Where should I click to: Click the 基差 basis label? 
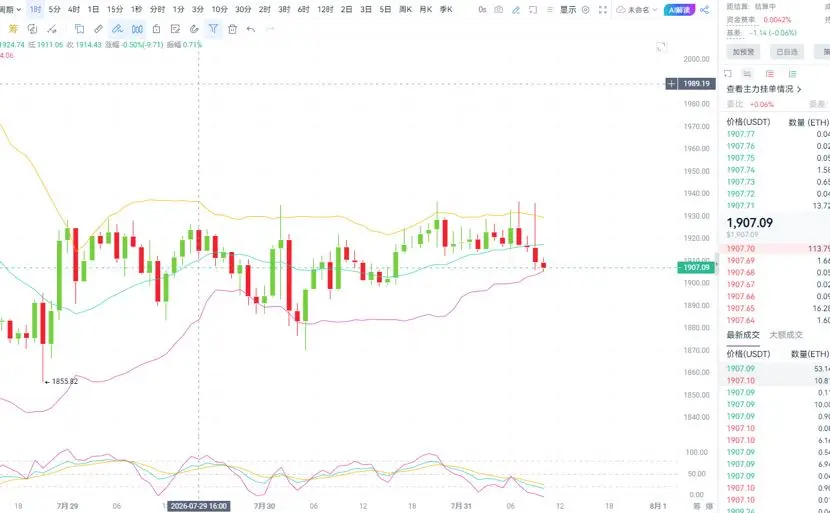(734, 33)
